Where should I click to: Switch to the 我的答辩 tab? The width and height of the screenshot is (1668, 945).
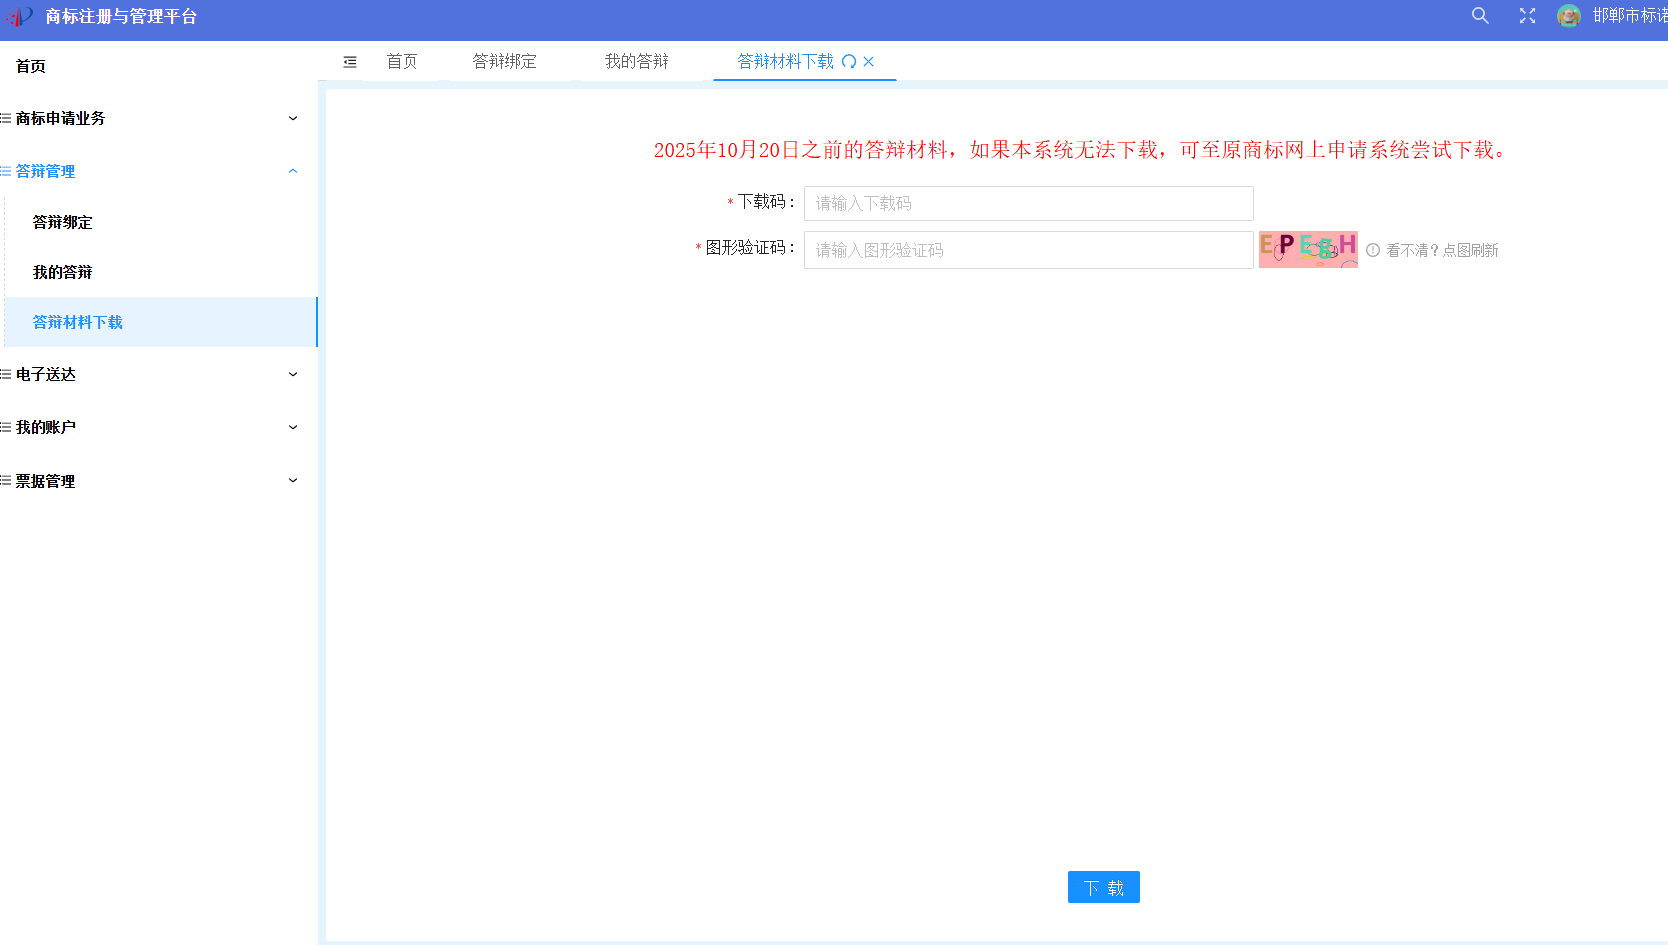[x=636, y=62]
